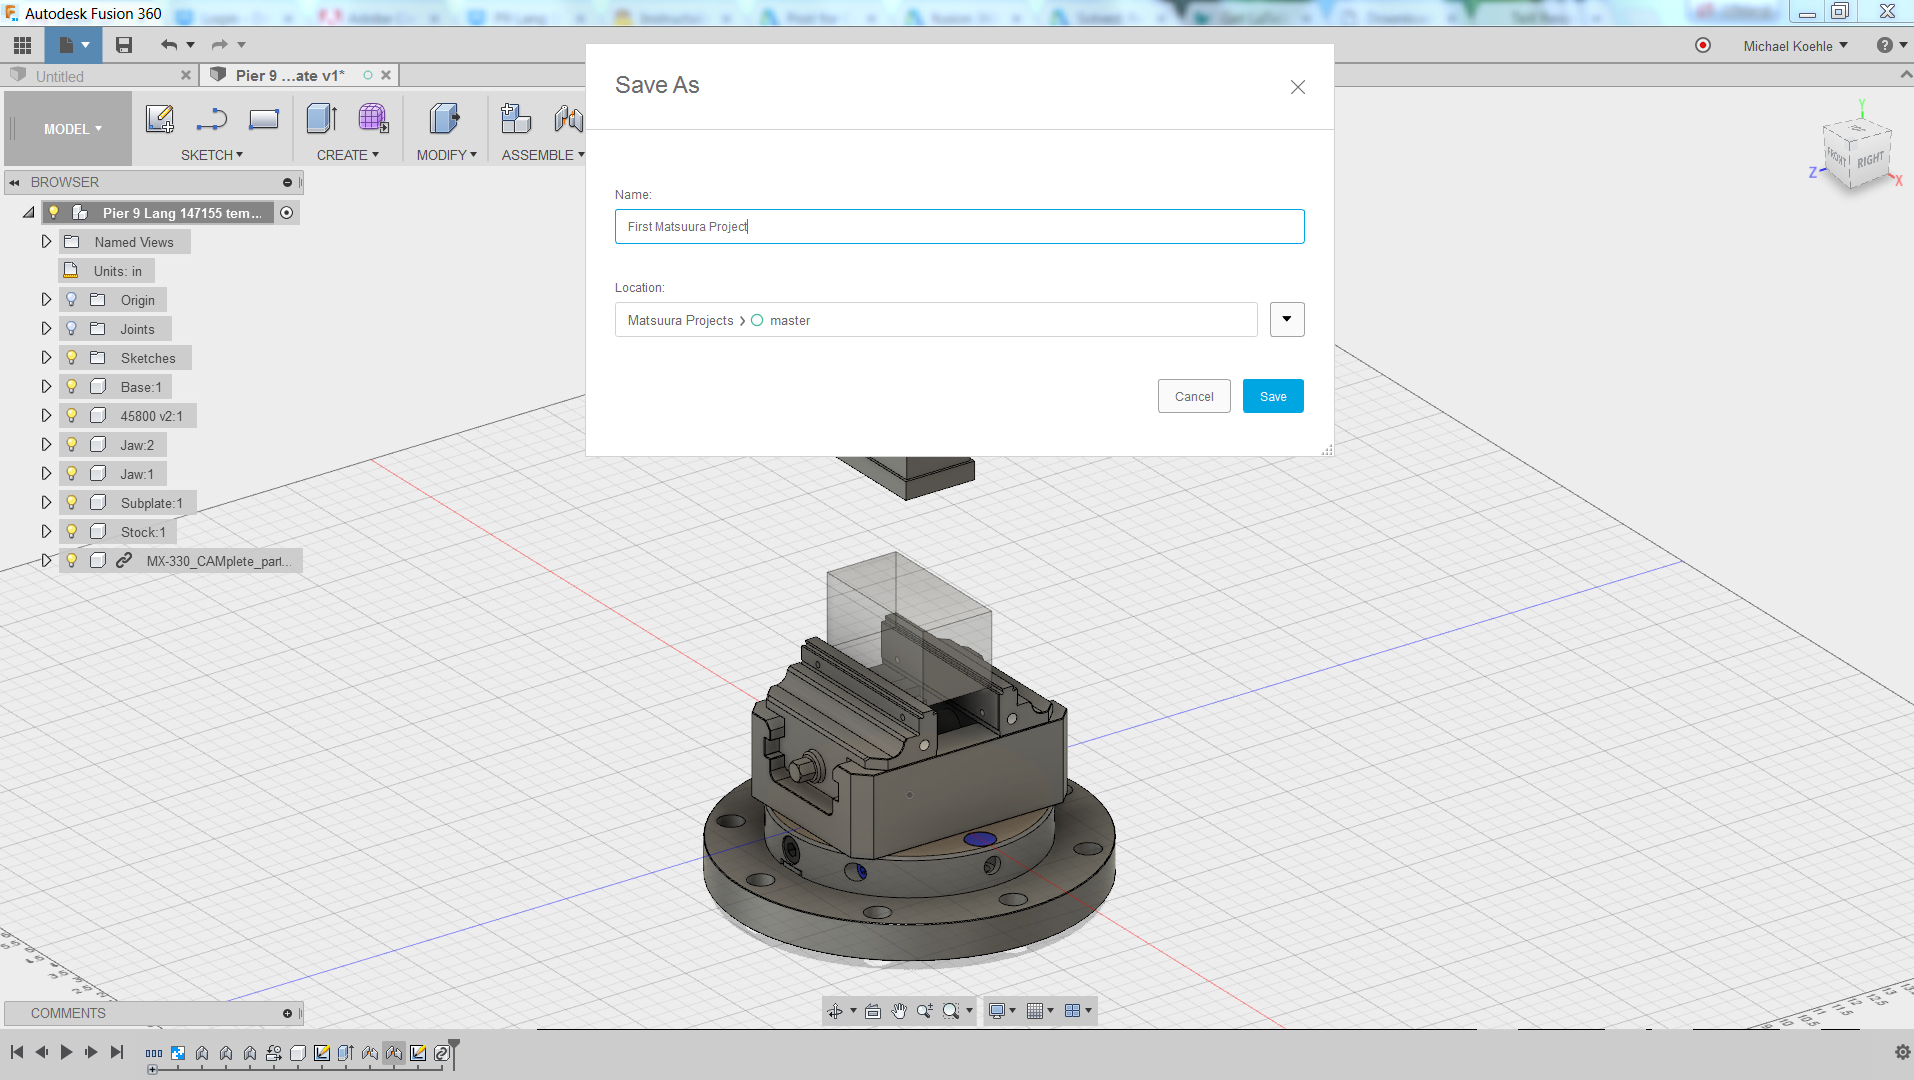
Task: Hide the Stock:1 component
Action: [x=71, y=532]
